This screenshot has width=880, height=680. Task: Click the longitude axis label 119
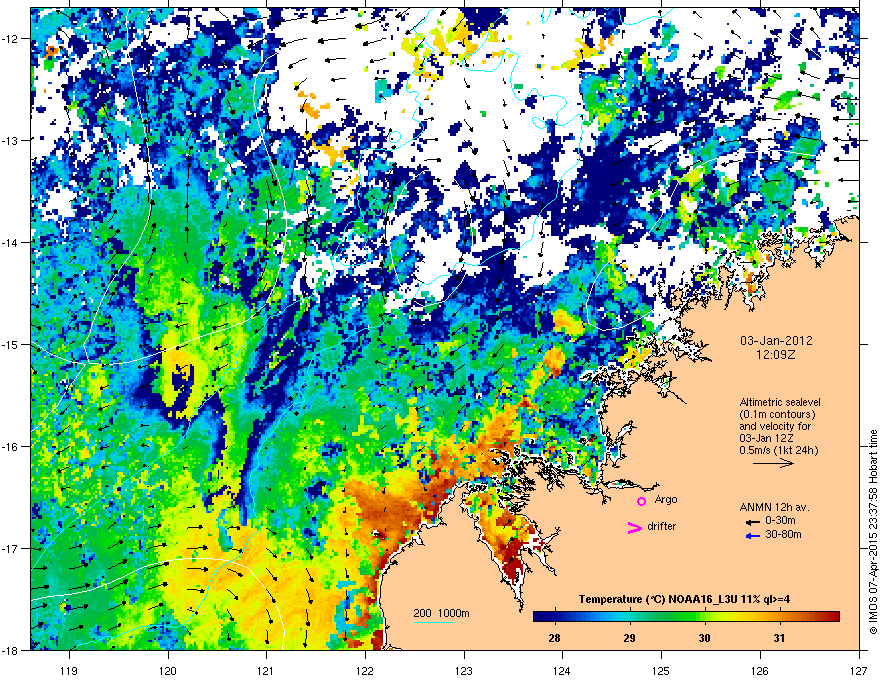(x=69, y=670)
